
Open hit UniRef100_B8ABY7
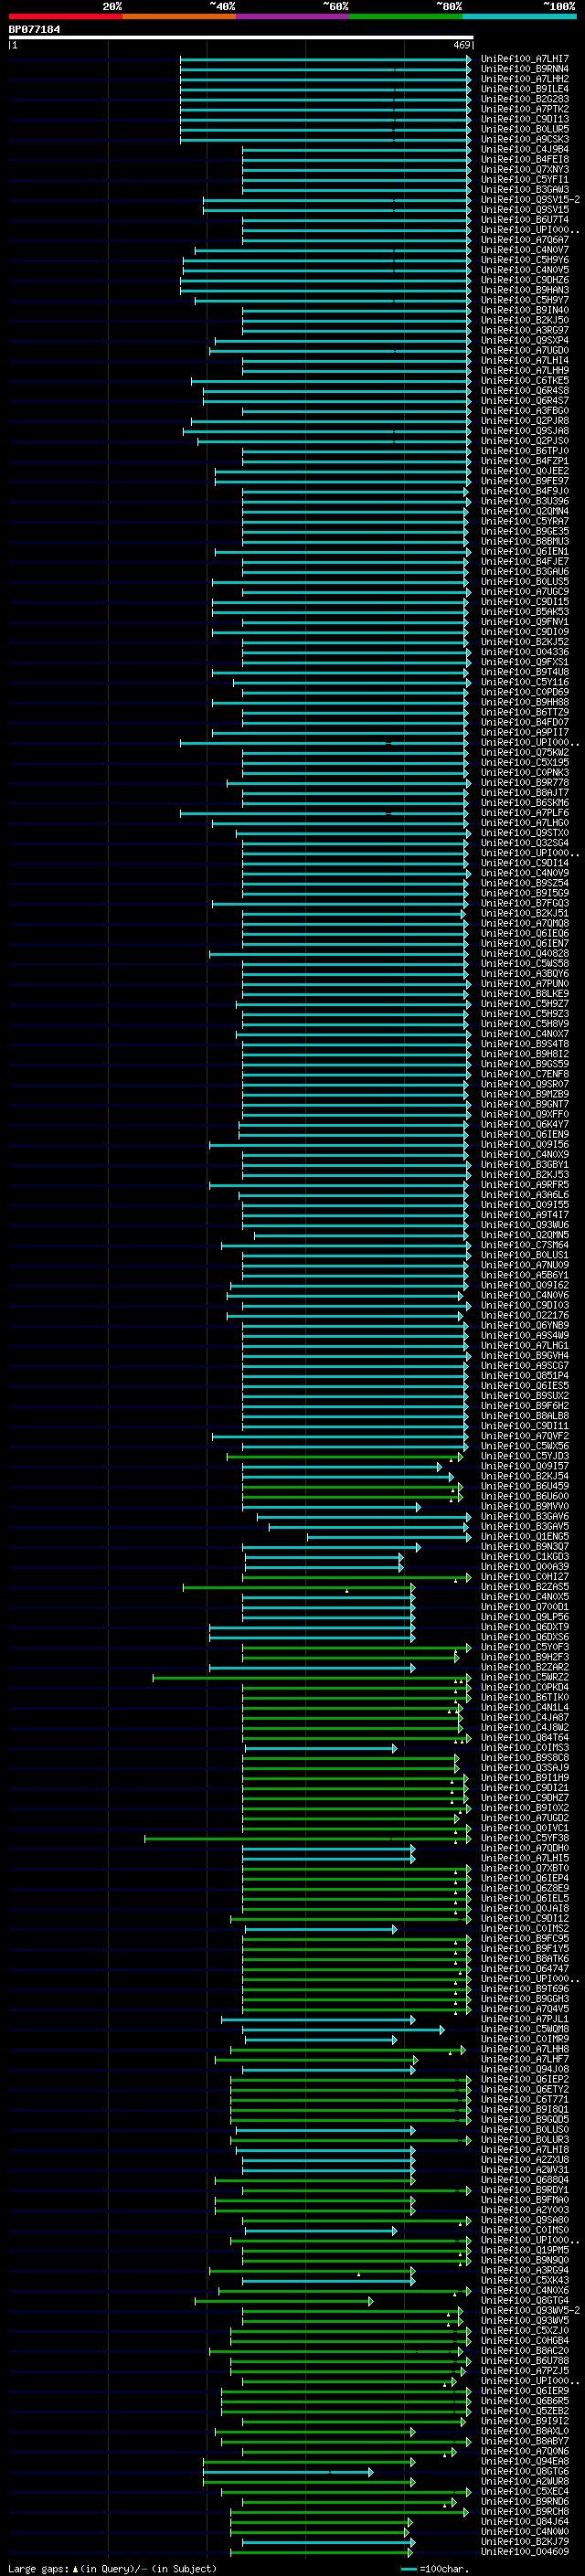click(x=524, y=2442)
